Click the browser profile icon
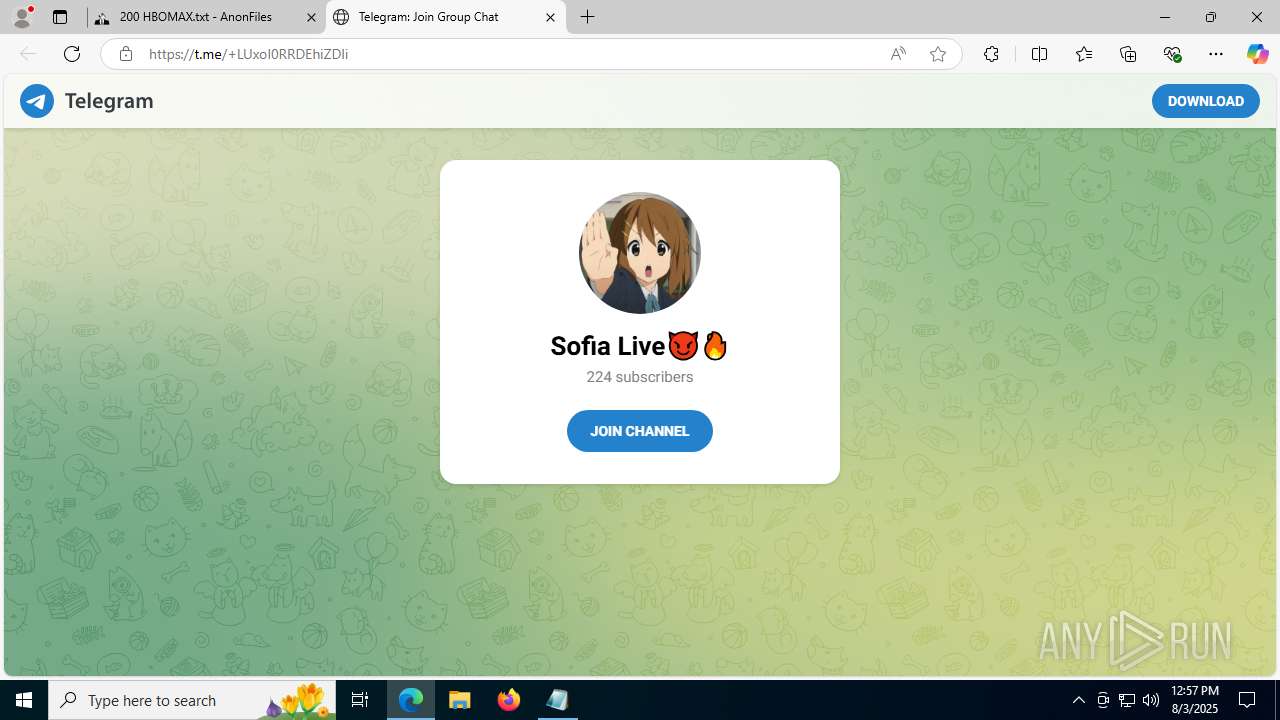 [x=22, y=17]
